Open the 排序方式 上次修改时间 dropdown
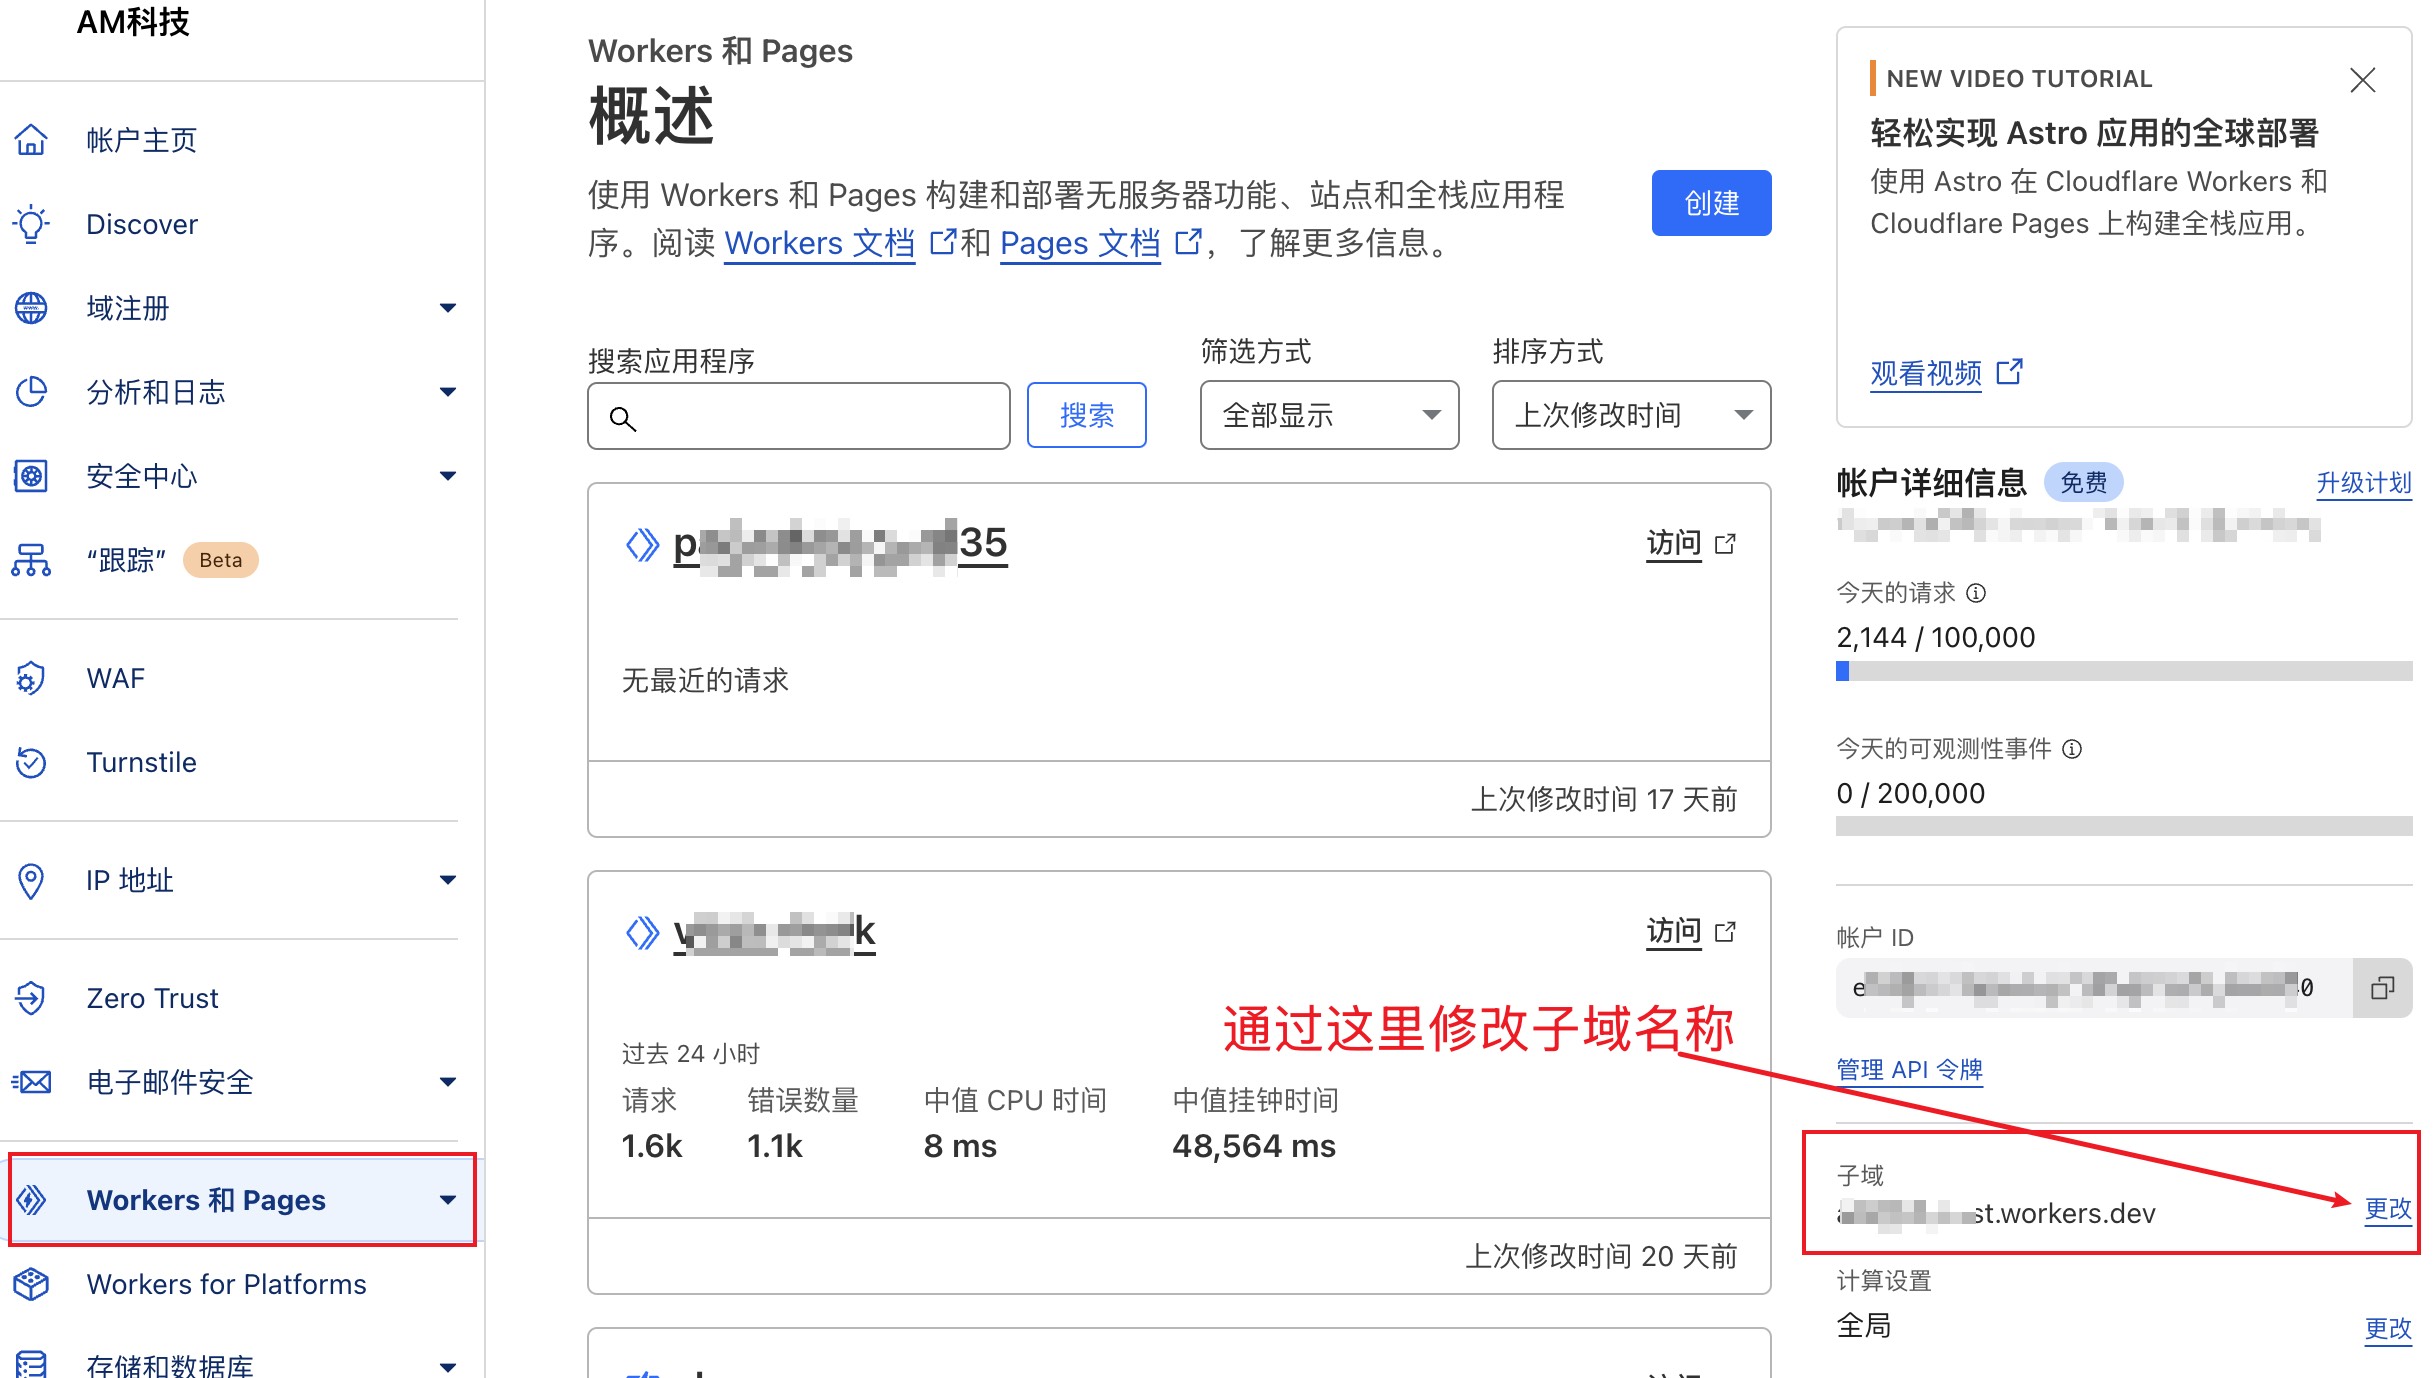 (x=1630, y=415)
